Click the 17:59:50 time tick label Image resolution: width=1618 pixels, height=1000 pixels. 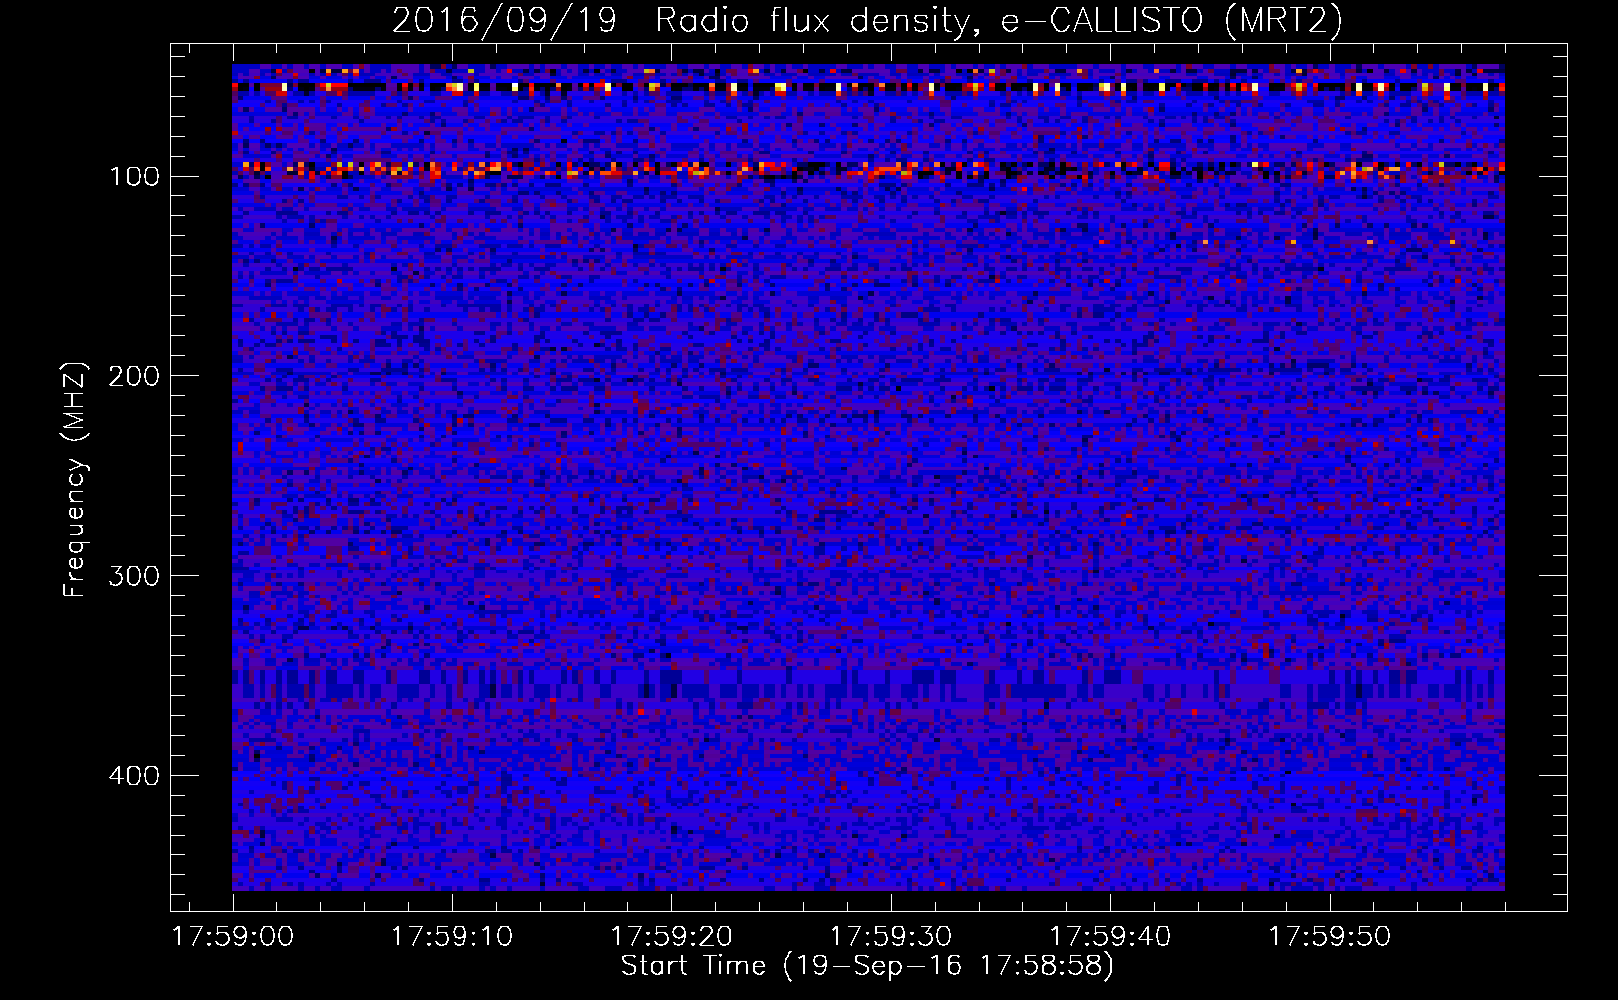tap(1330, 937)
